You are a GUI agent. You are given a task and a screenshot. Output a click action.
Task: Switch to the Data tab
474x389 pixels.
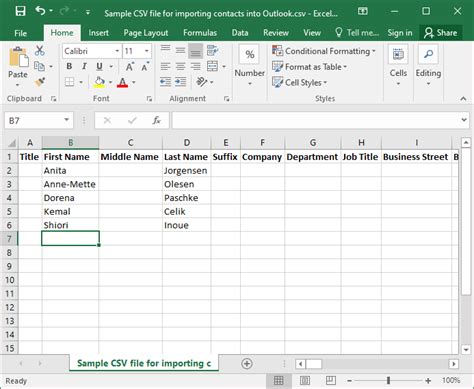[240, 33]
